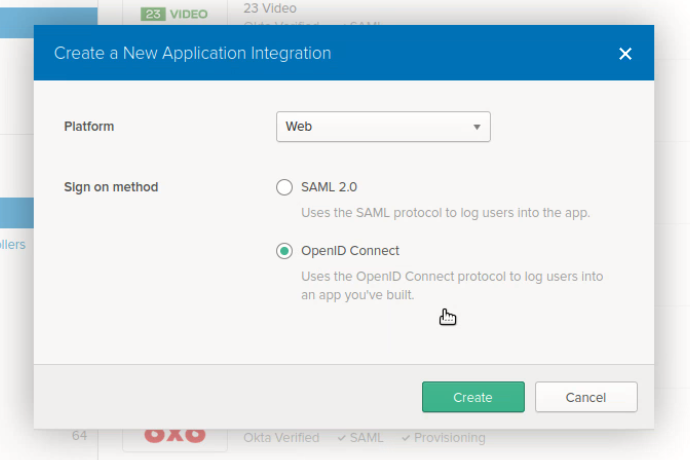Click the 23 Video logo behind the dialog
The image size is (690, 460).
(x=174, y=14)
